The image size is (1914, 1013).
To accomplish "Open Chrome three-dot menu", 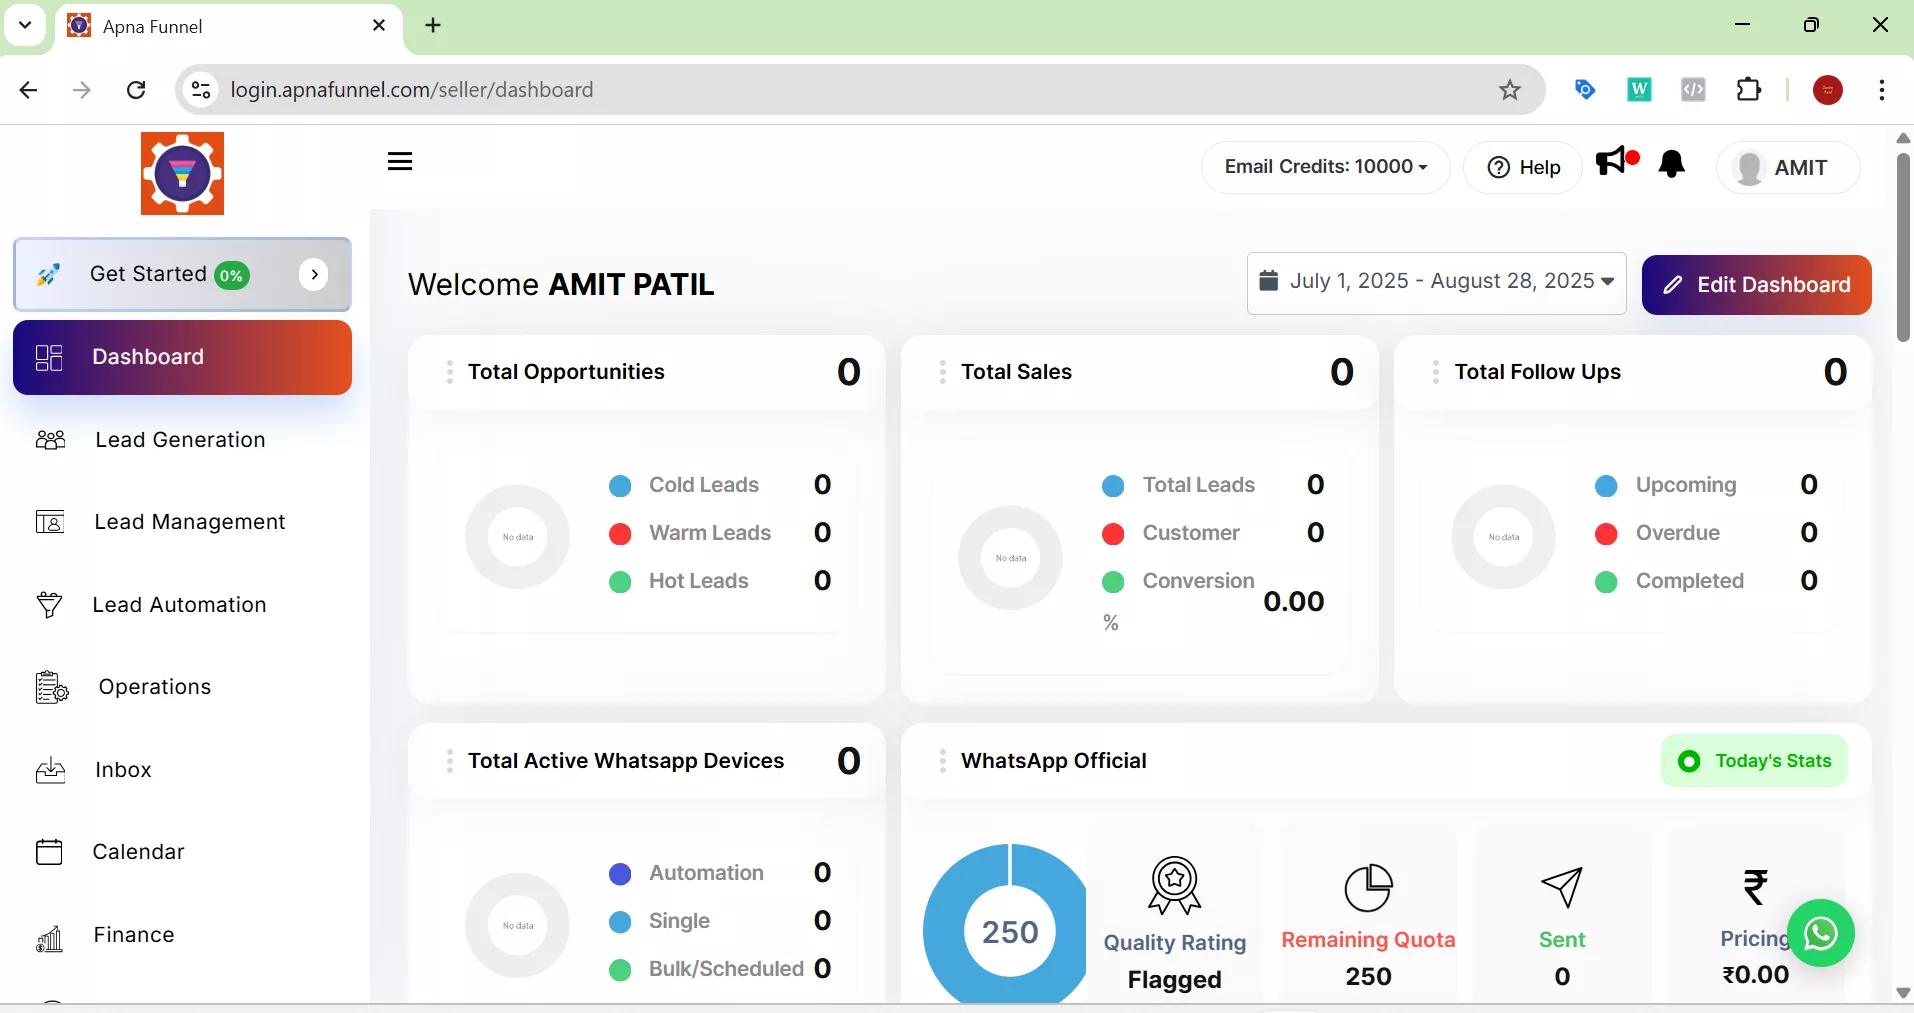I will click(x=1882, y=90).
